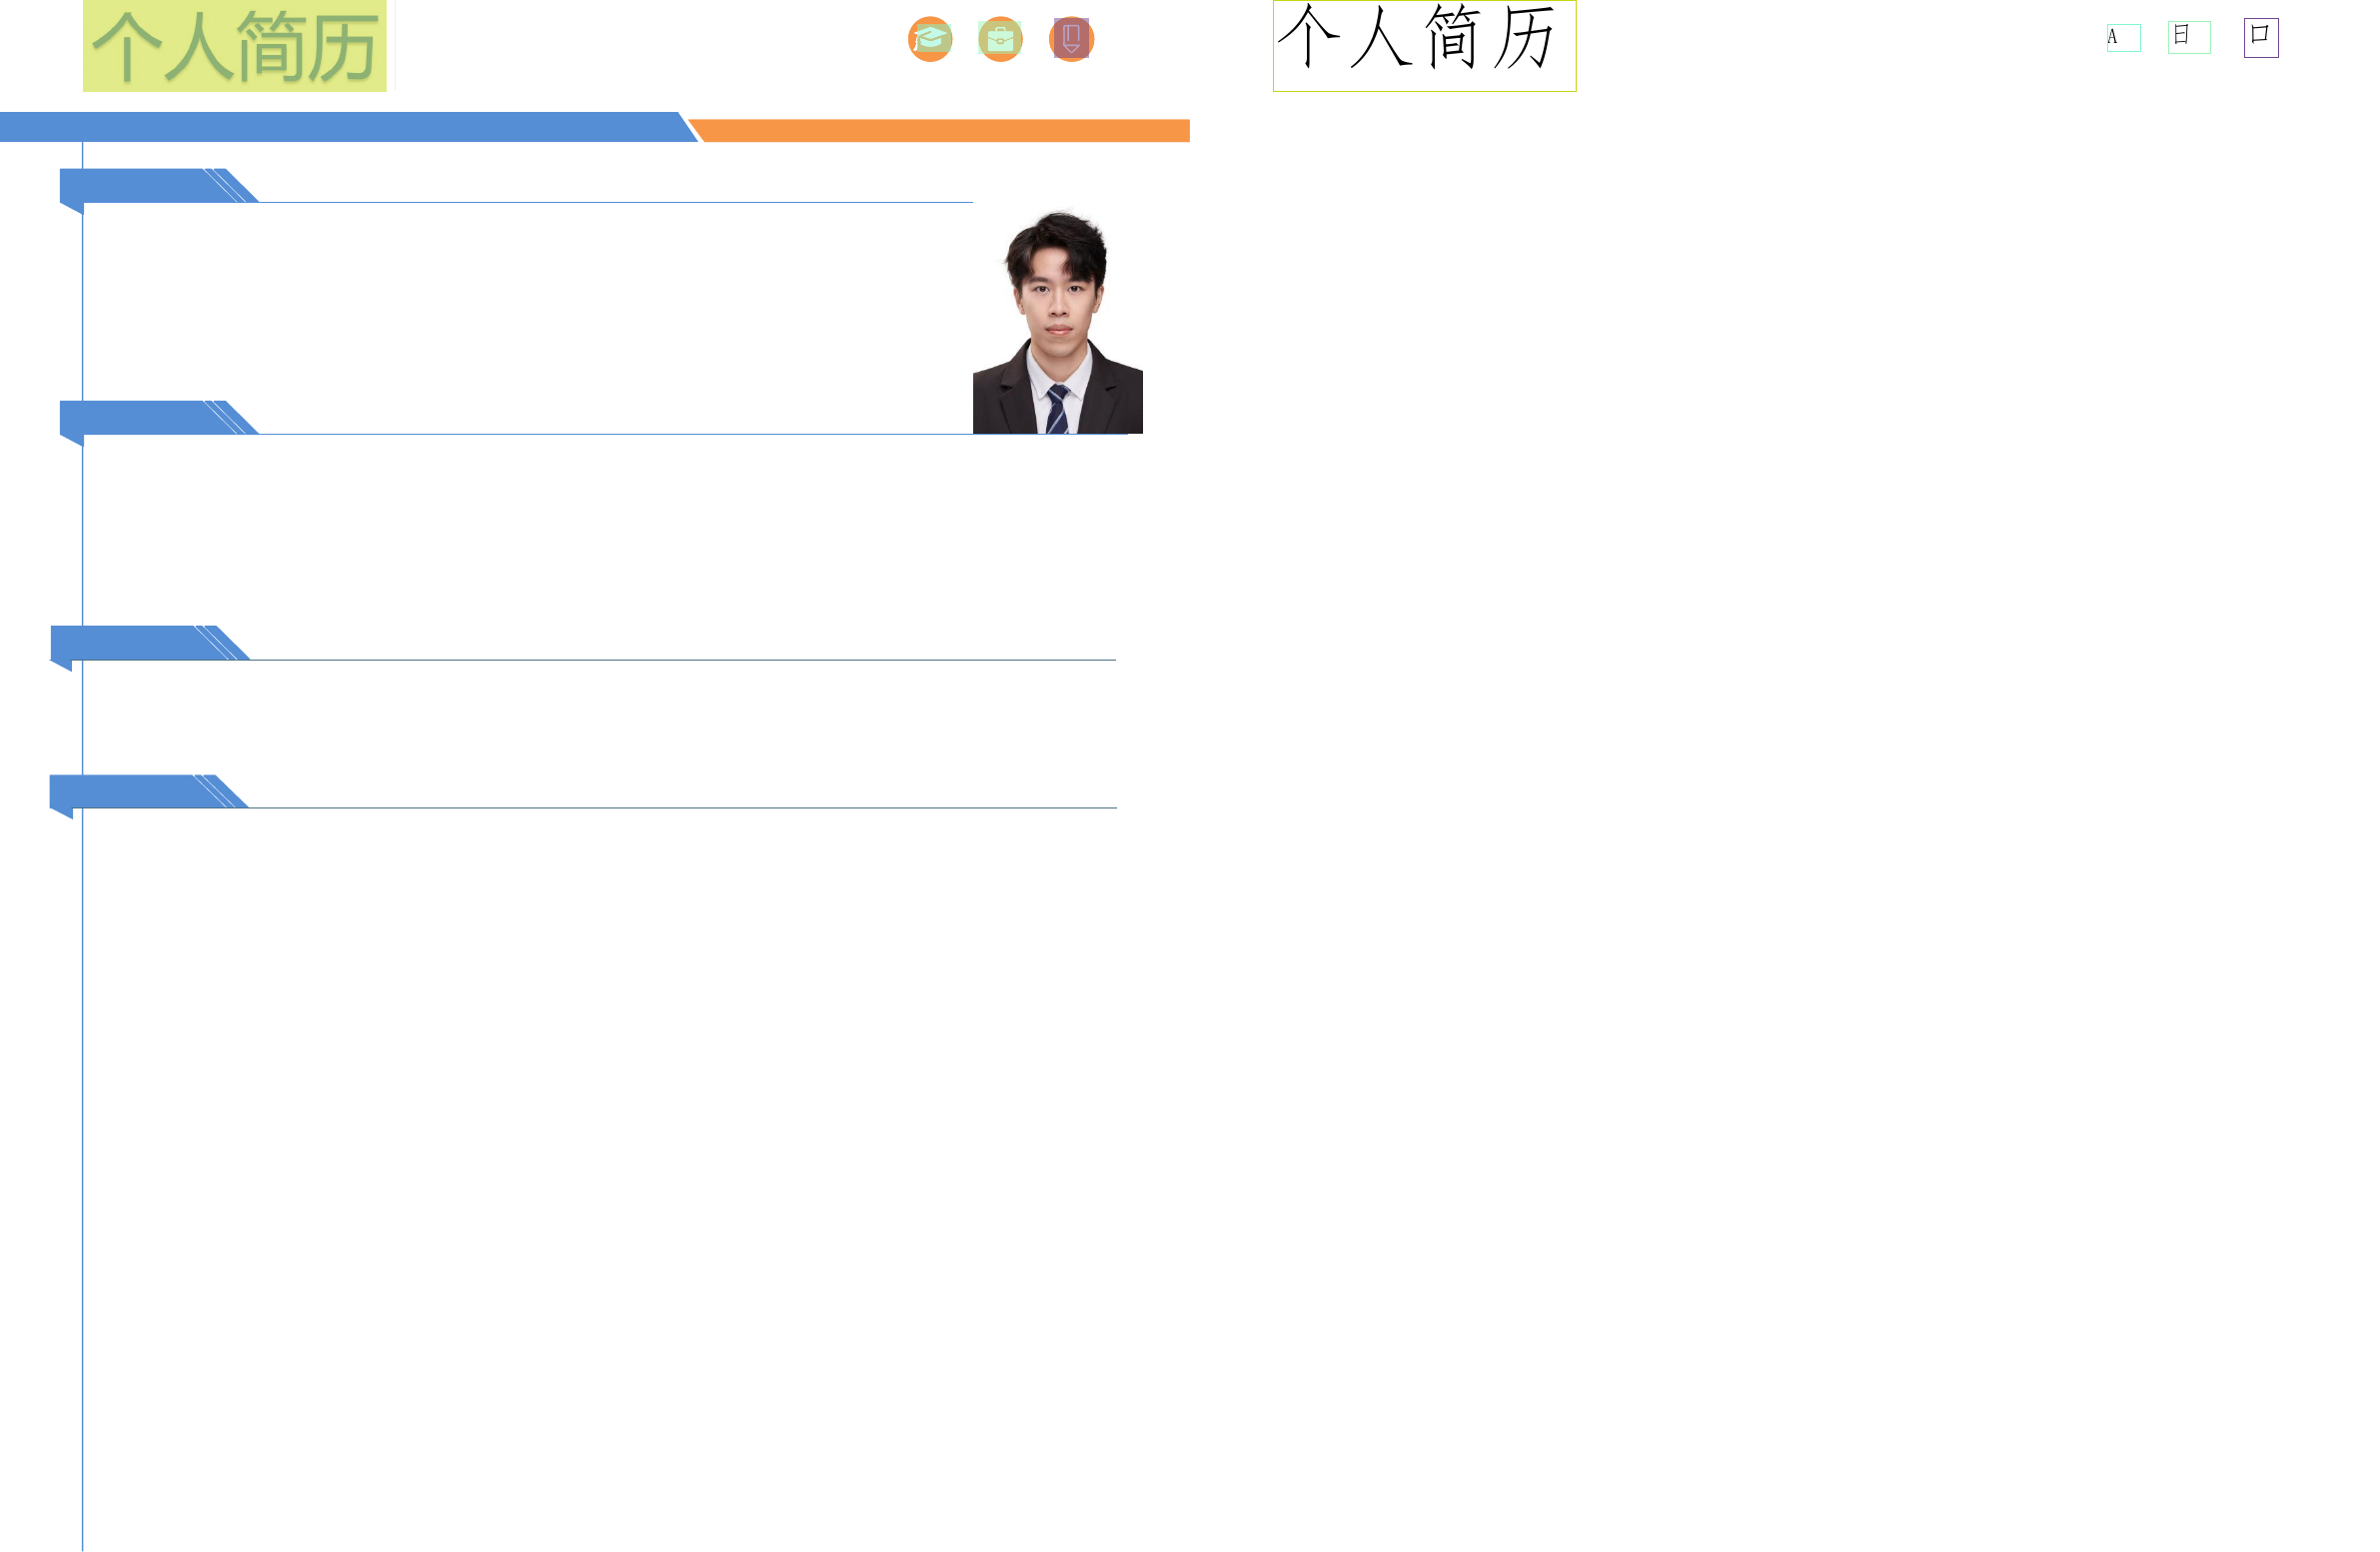Select the second blue section banner
The width and height of the screenshot is (2380, 1552).
pyautogui.click(x=140, y=417)
